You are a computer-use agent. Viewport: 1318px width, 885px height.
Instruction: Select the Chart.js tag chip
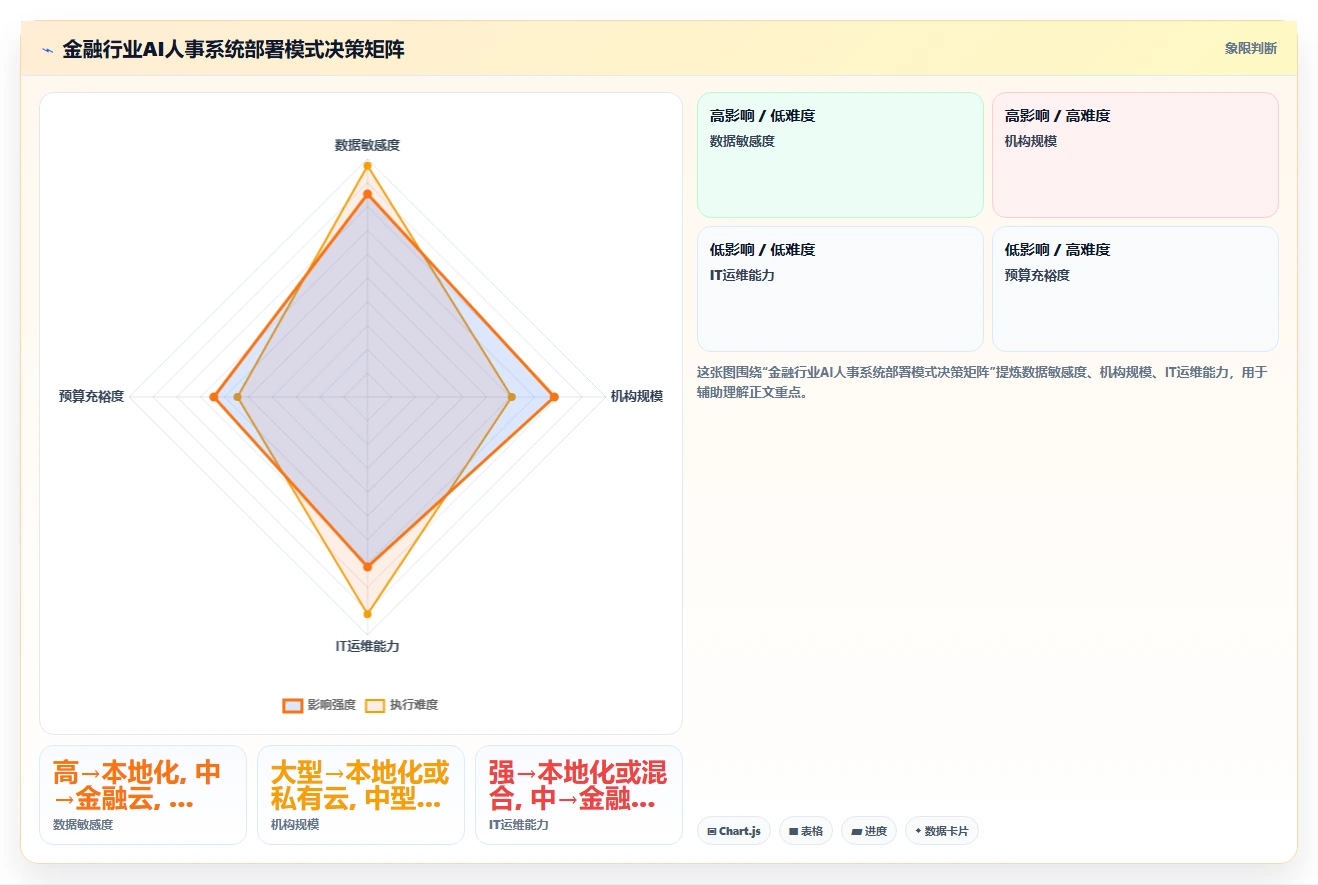pyautogui.click(x=734, y=831)
